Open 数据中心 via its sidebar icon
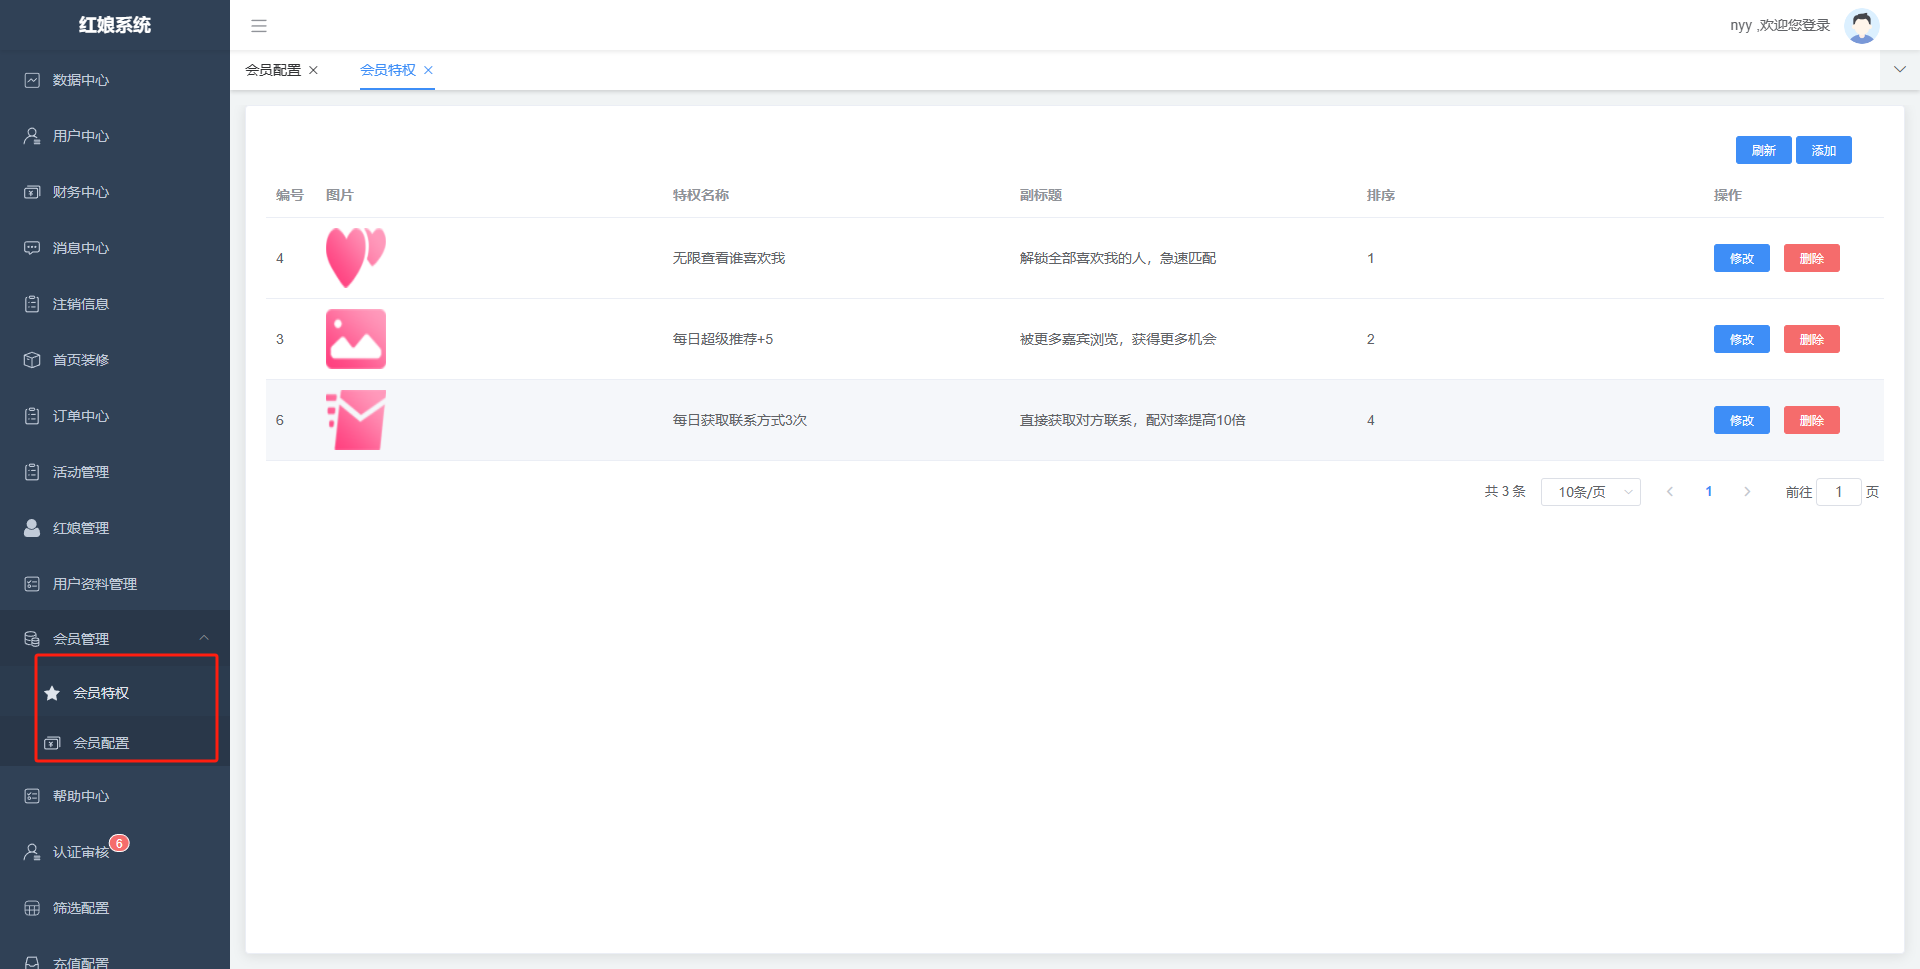 point(32,80)
